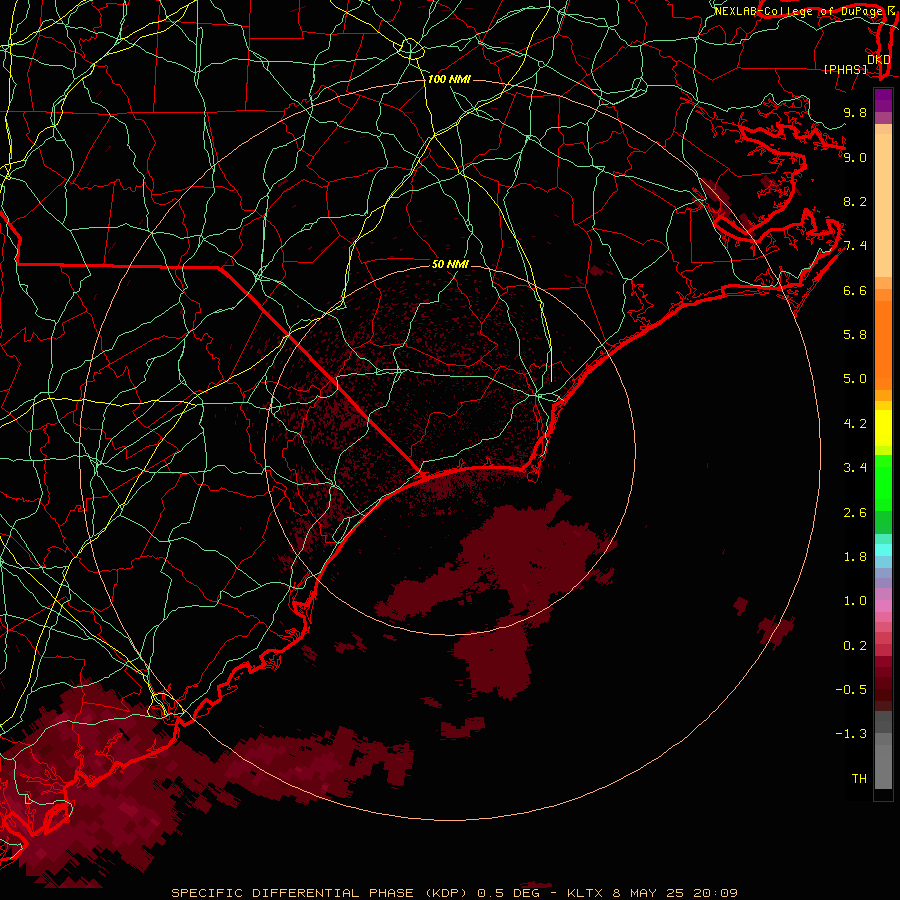
Task: Click the 8.2 value on color scale
Action: point(855,201)
